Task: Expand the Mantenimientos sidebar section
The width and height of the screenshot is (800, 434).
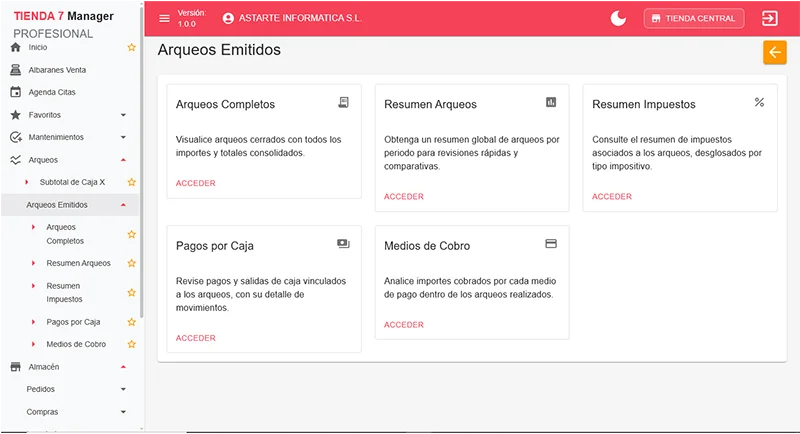Action: 123,137
